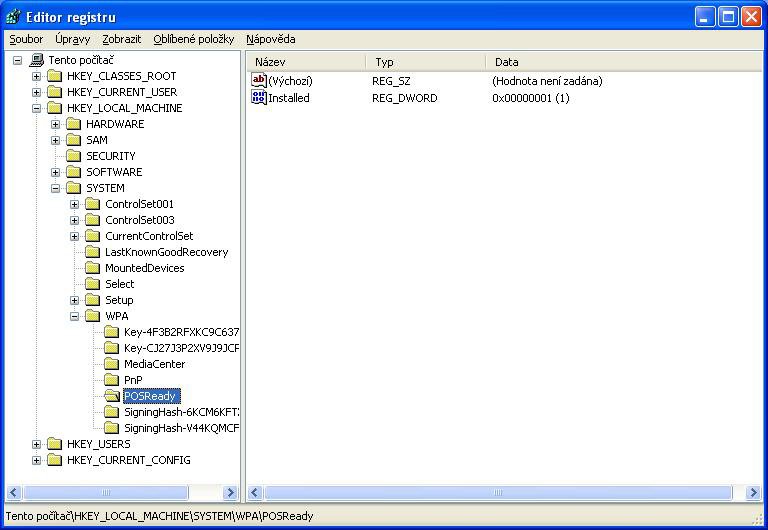Click the HKEY_CURRENT_USER folder icon
This screenshot has width=768, height=530.
click(54, 92)
